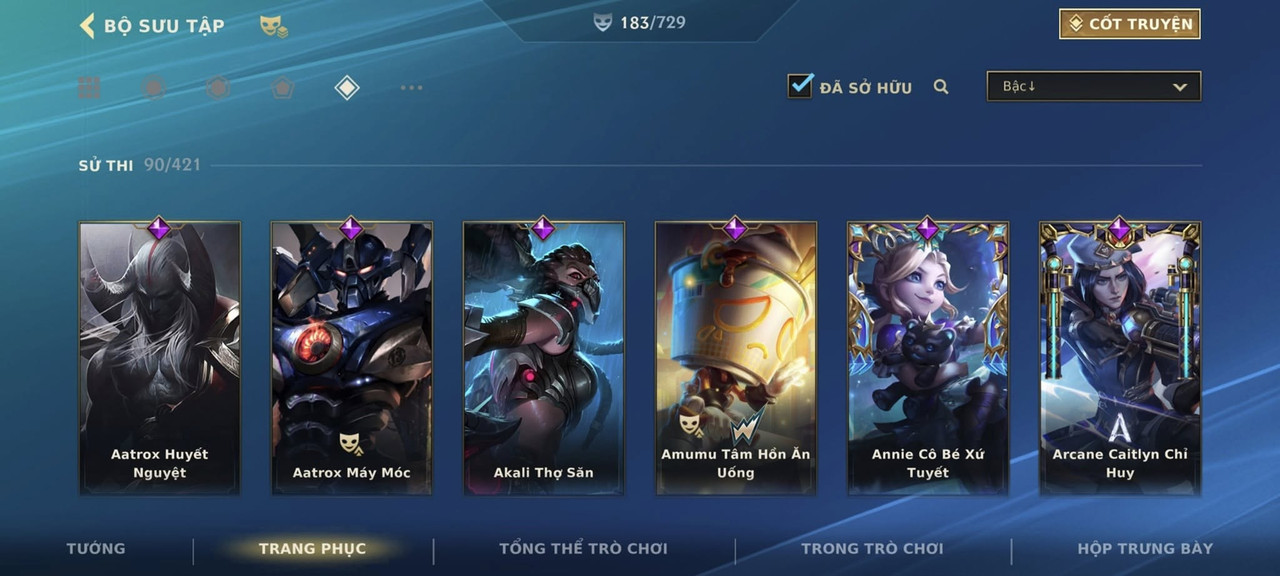Screen dimensions: 1280x576
Task: Select the Amumu Tâm Hồn Ăn Uống card
Action: coord(736,357)
